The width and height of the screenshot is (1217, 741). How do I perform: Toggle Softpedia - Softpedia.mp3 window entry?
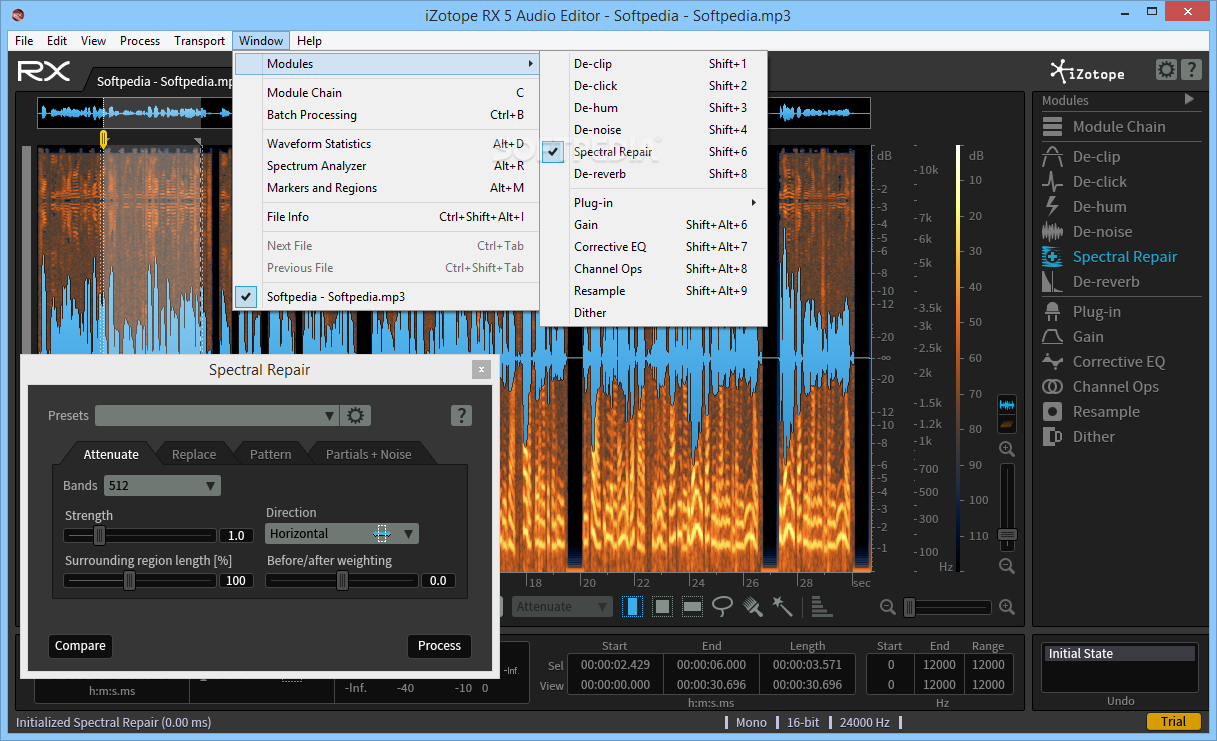pos(386,297)
